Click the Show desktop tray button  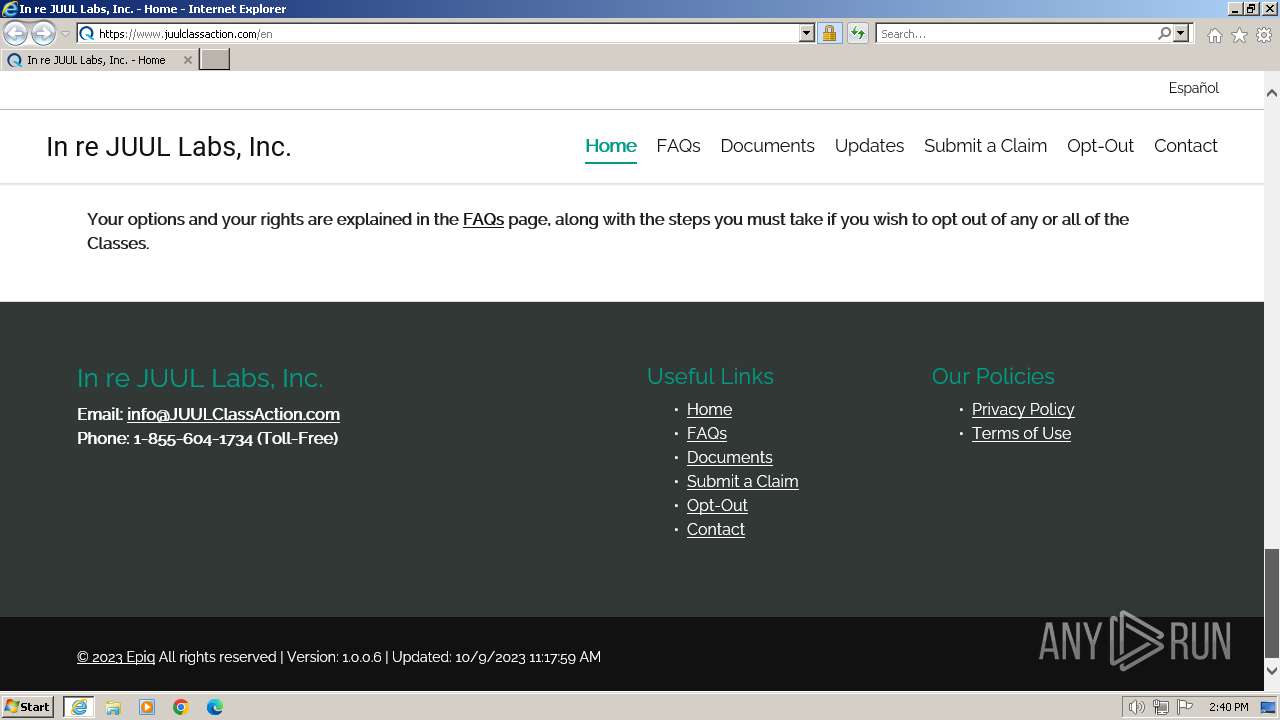pos(1269,707)
